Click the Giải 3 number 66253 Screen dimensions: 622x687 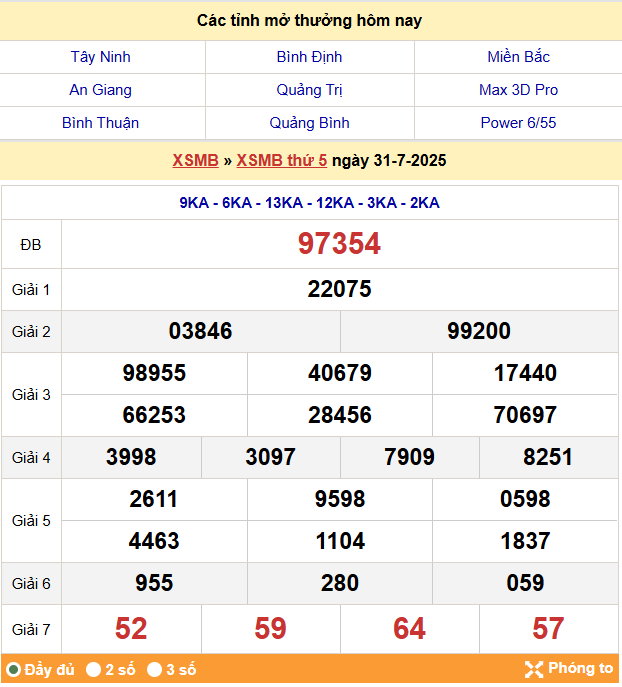click(x=154, y=415)
